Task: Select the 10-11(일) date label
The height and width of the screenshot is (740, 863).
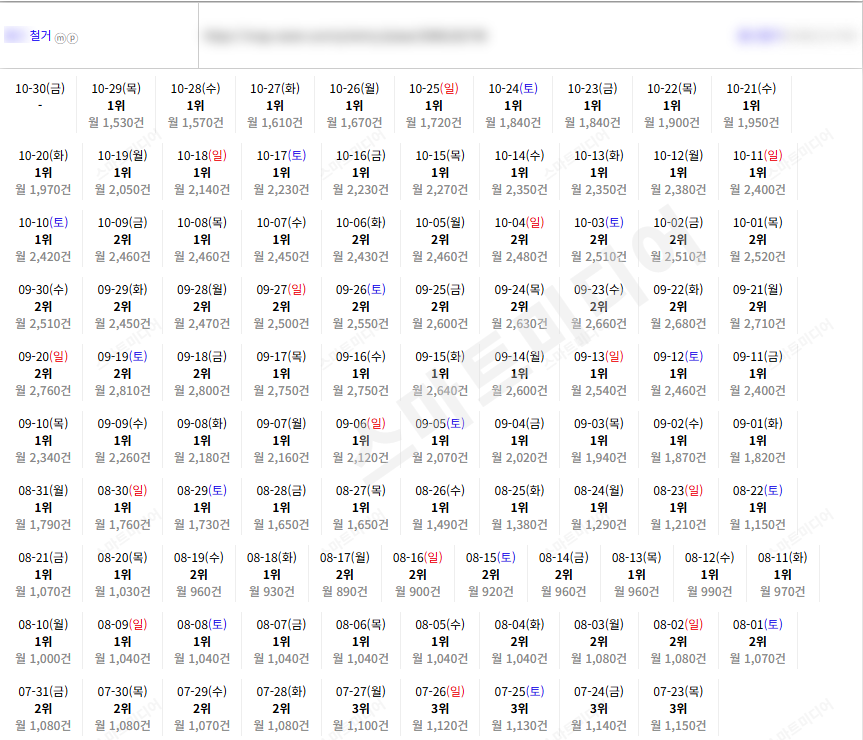Action: 758,156
